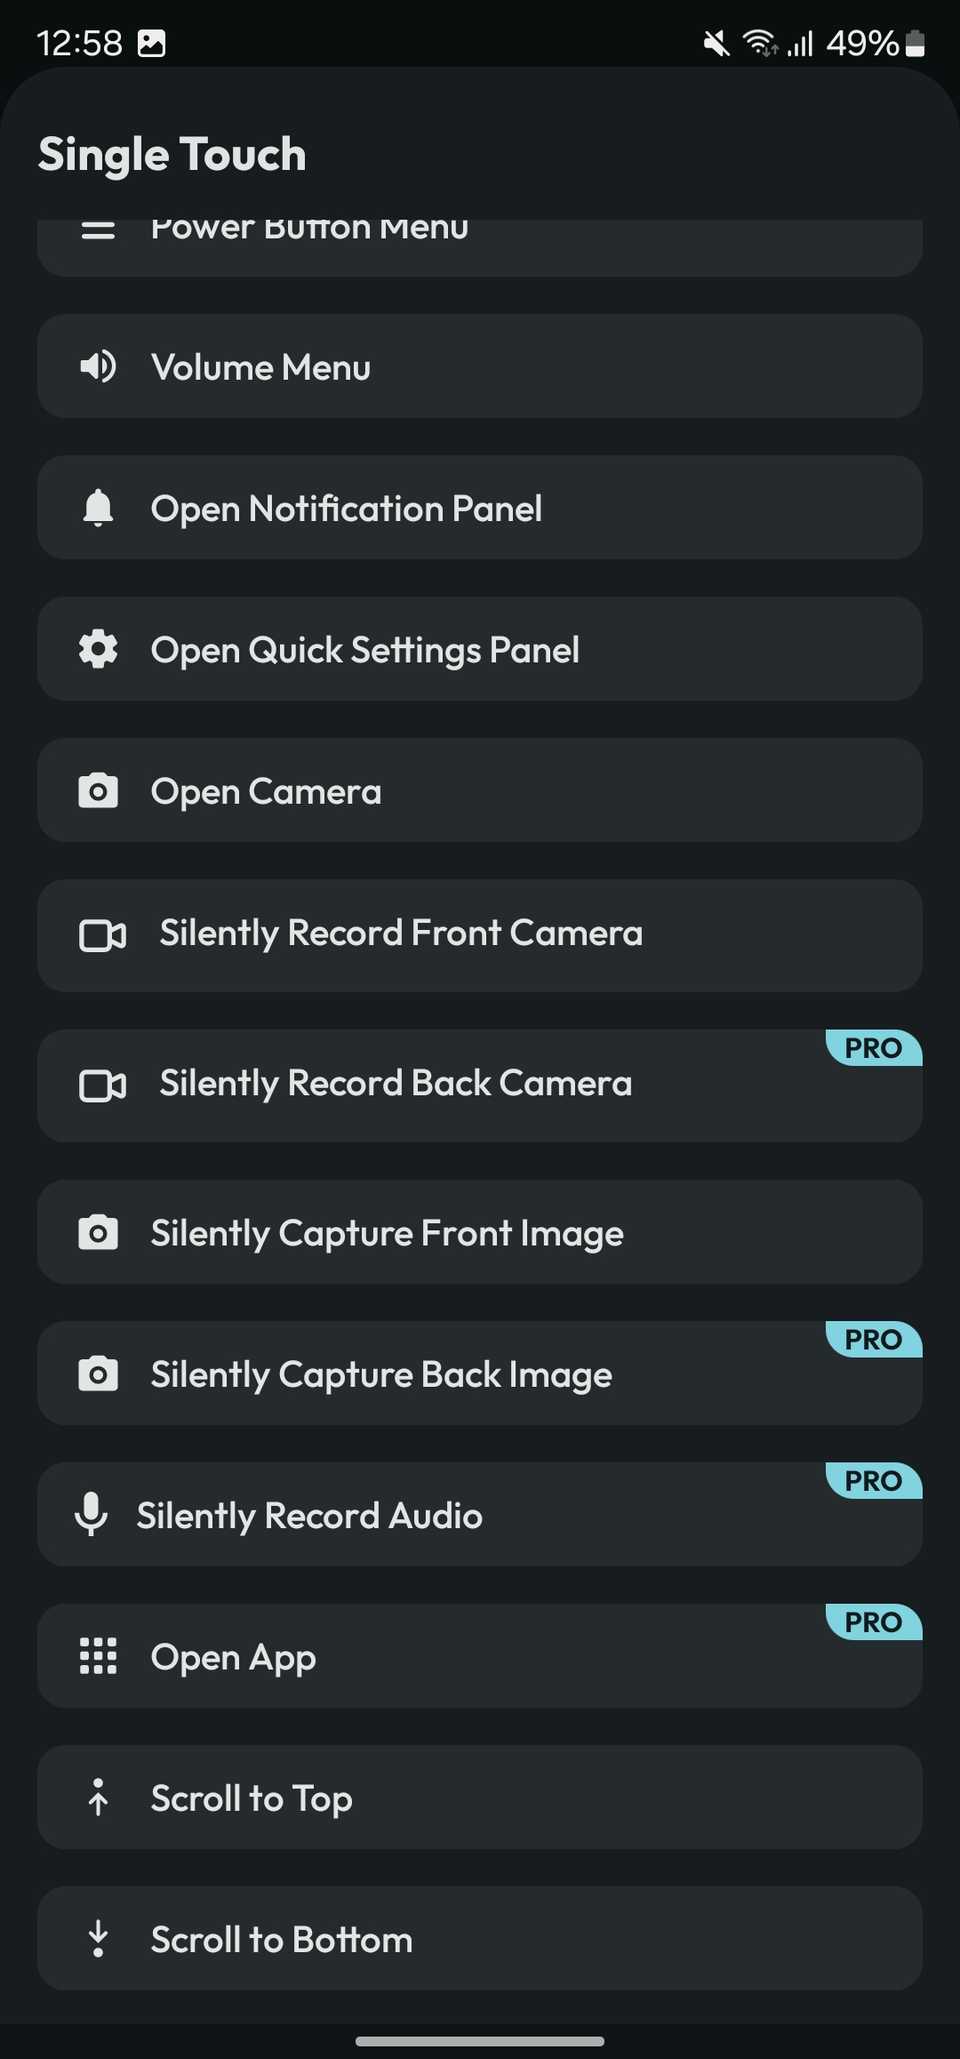Tap PRO badge on Open App
Viewport: 960px width, 2059px height.
tap(873, 1622)
